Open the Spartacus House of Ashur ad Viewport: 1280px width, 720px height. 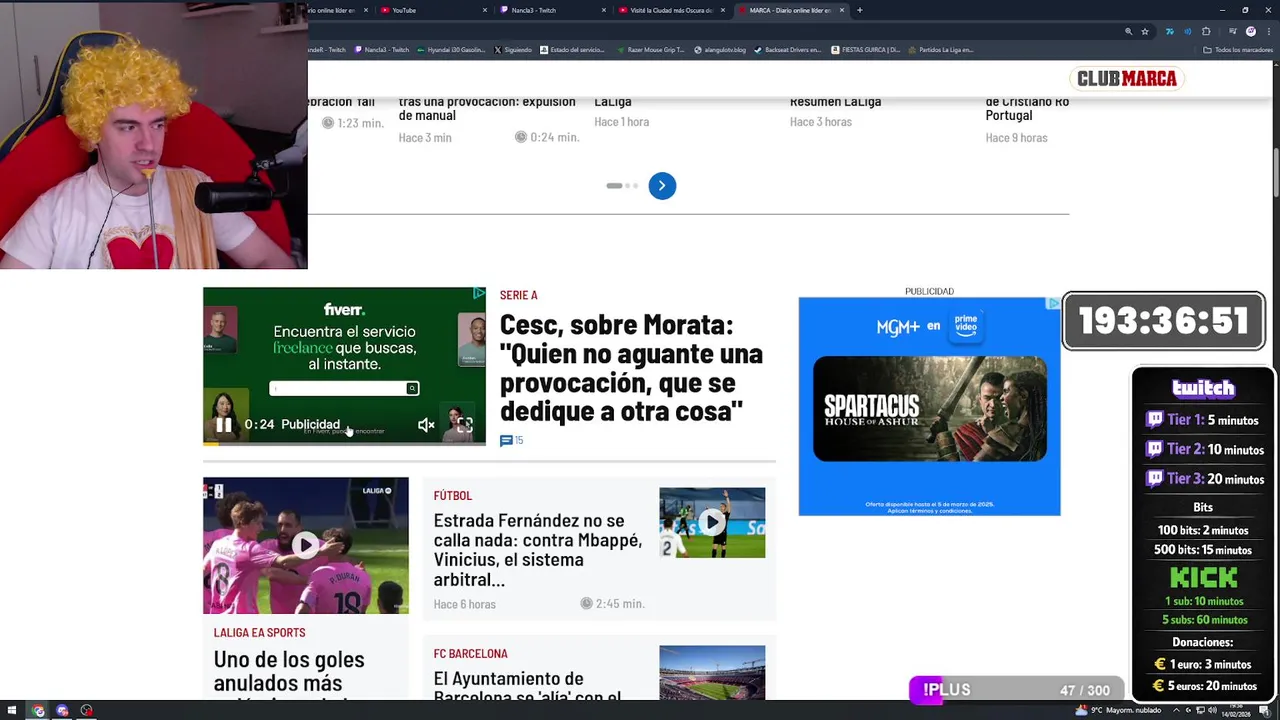[929, 406]
